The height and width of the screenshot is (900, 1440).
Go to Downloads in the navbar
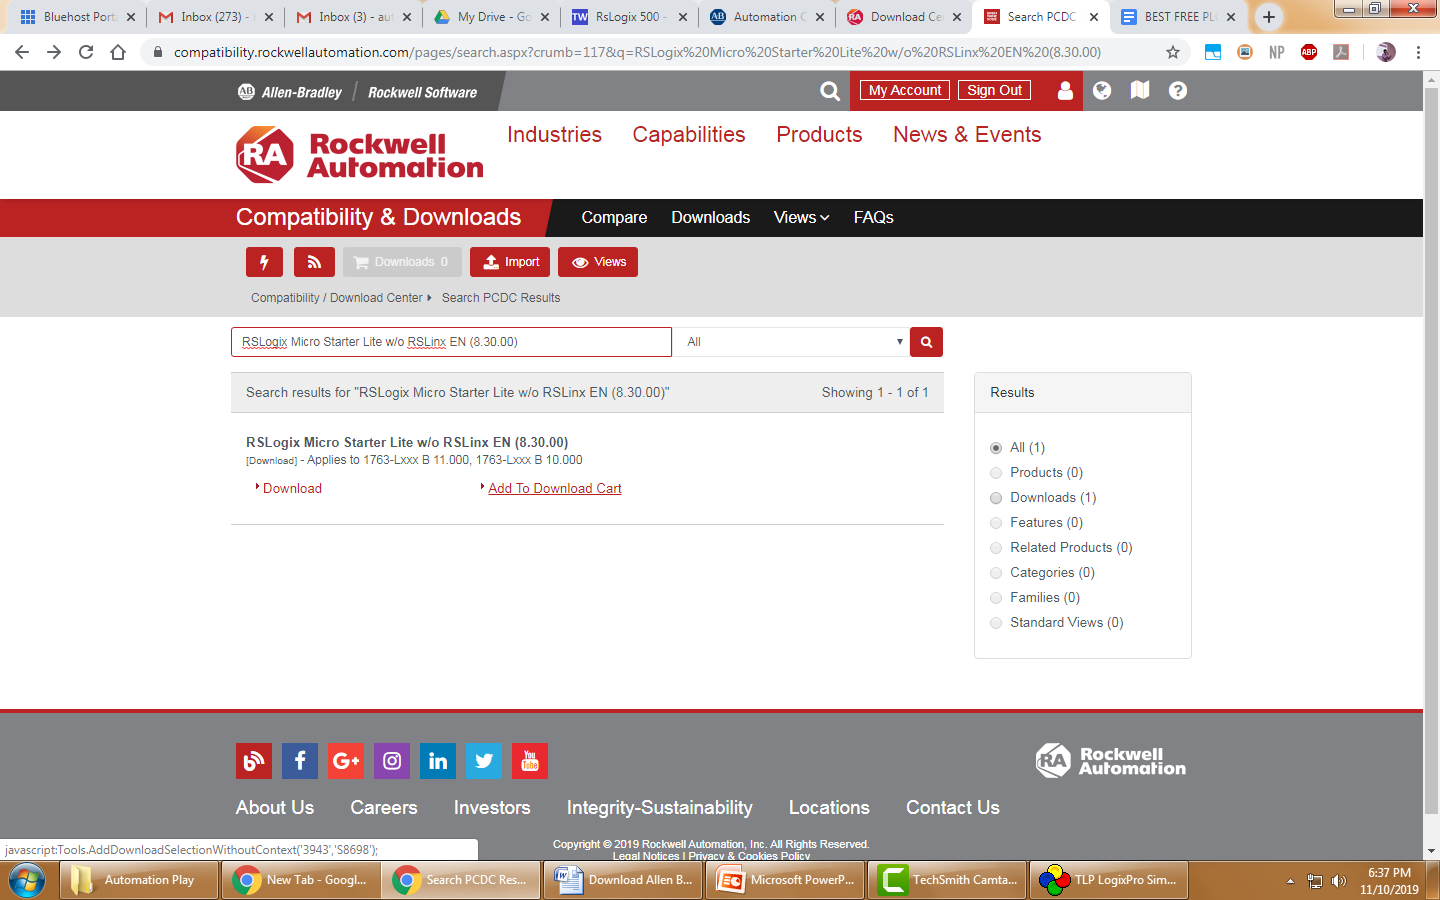(x=710, y=217)
